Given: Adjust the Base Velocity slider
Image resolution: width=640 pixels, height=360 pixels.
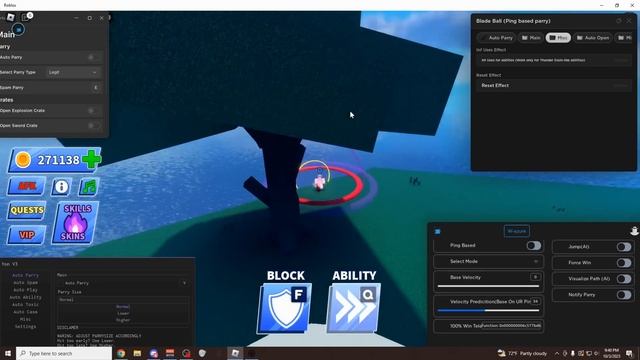Looking at the screenshot, I should click(488, 286).
